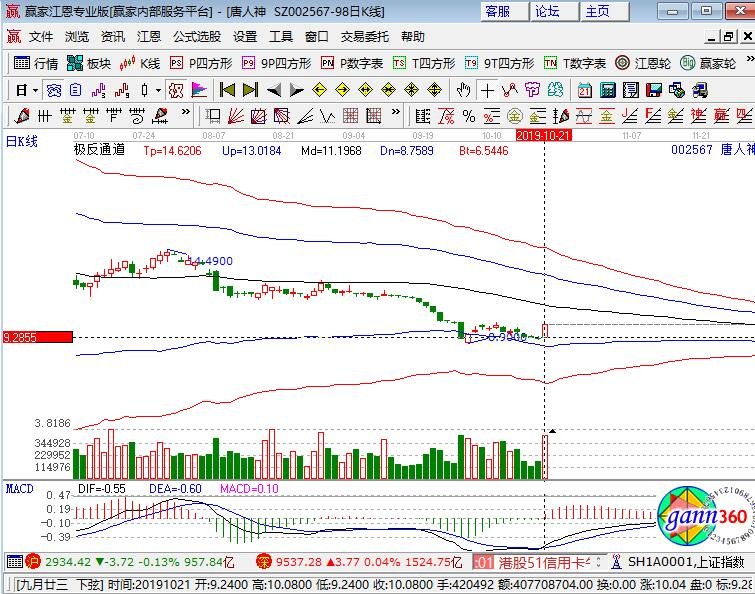
Task: Step chart left with black left arrow
Action: 273,90
